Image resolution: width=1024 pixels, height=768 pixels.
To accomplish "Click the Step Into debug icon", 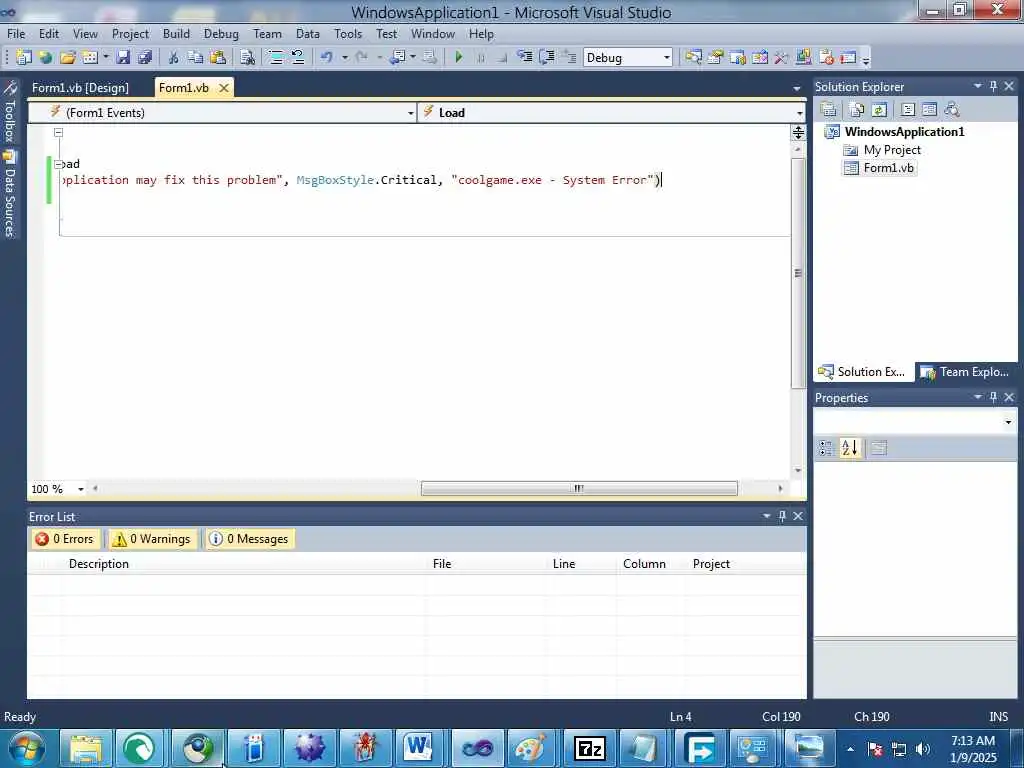I will 524,57.
